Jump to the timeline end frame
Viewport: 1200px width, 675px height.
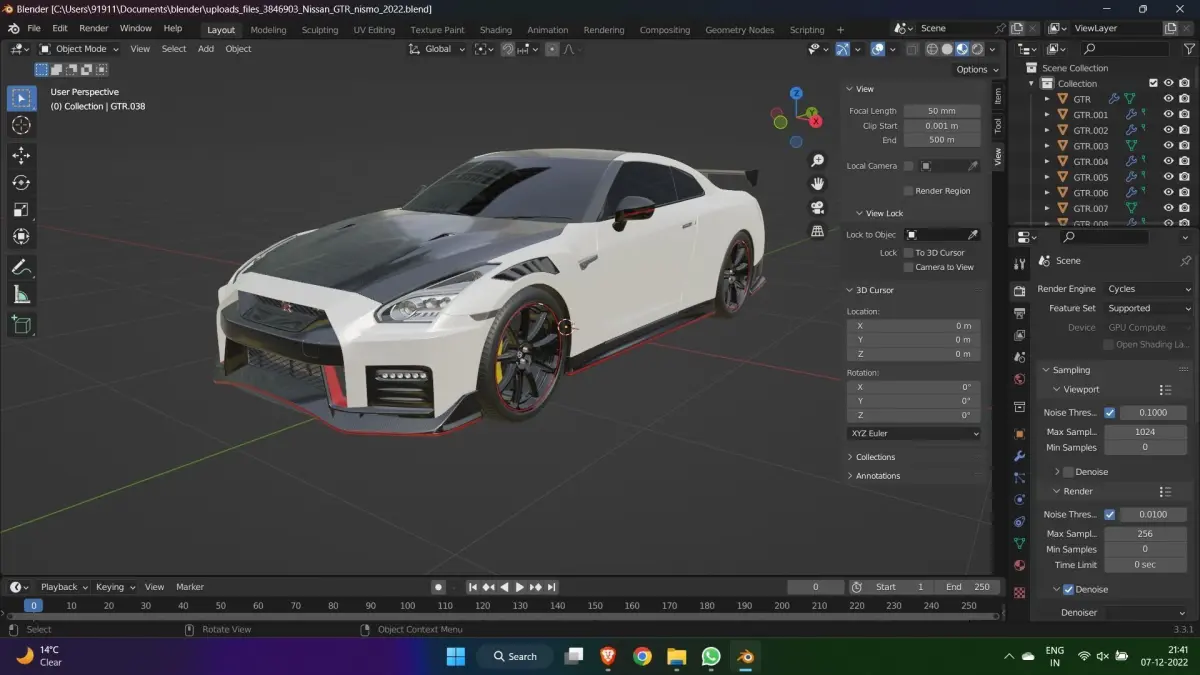click(552, 587)
